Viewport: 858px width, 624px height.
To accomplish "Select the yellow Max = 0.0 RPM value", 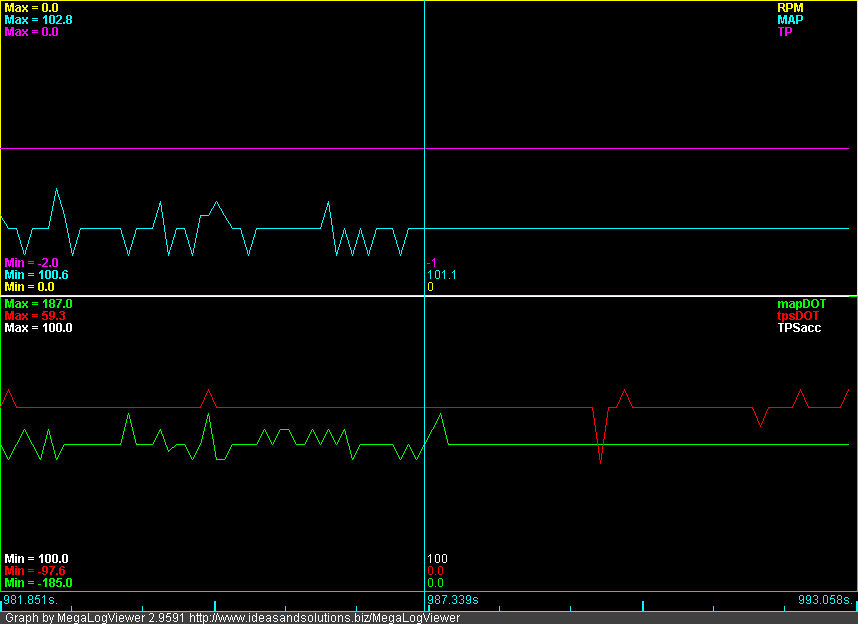I will [31, 8].
